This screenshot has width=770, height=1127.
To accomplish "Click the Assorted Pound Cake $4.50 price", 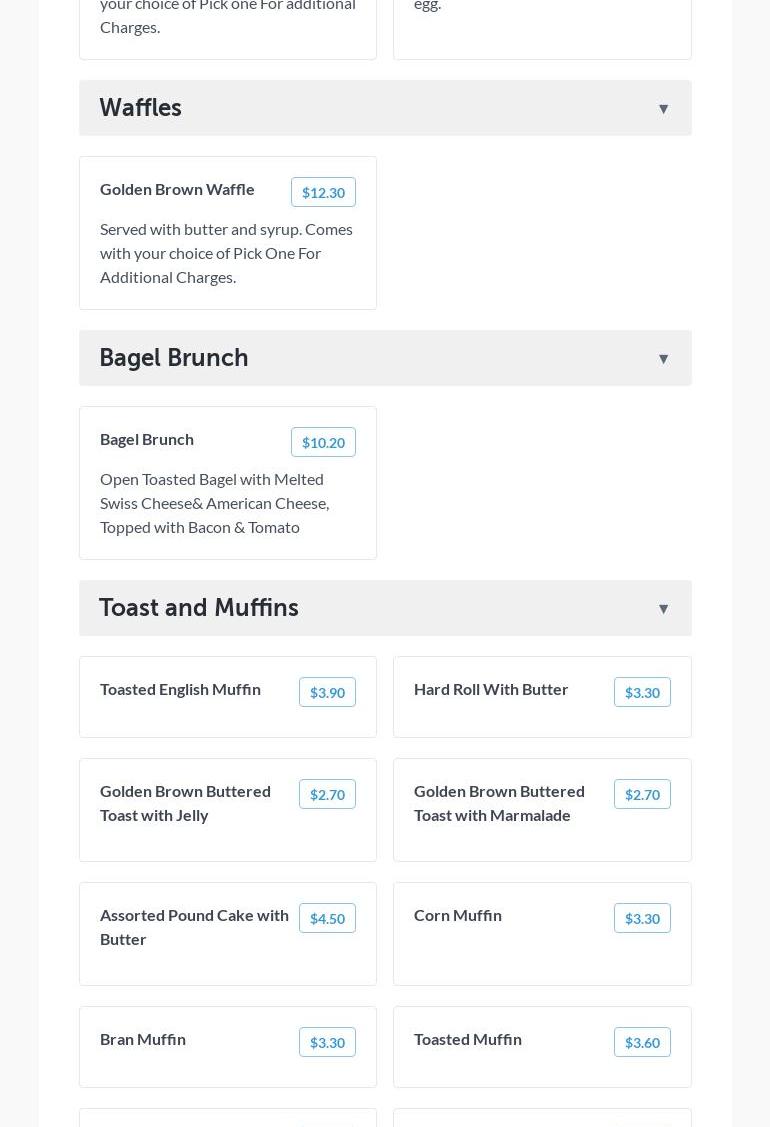I will click(327, 918).
